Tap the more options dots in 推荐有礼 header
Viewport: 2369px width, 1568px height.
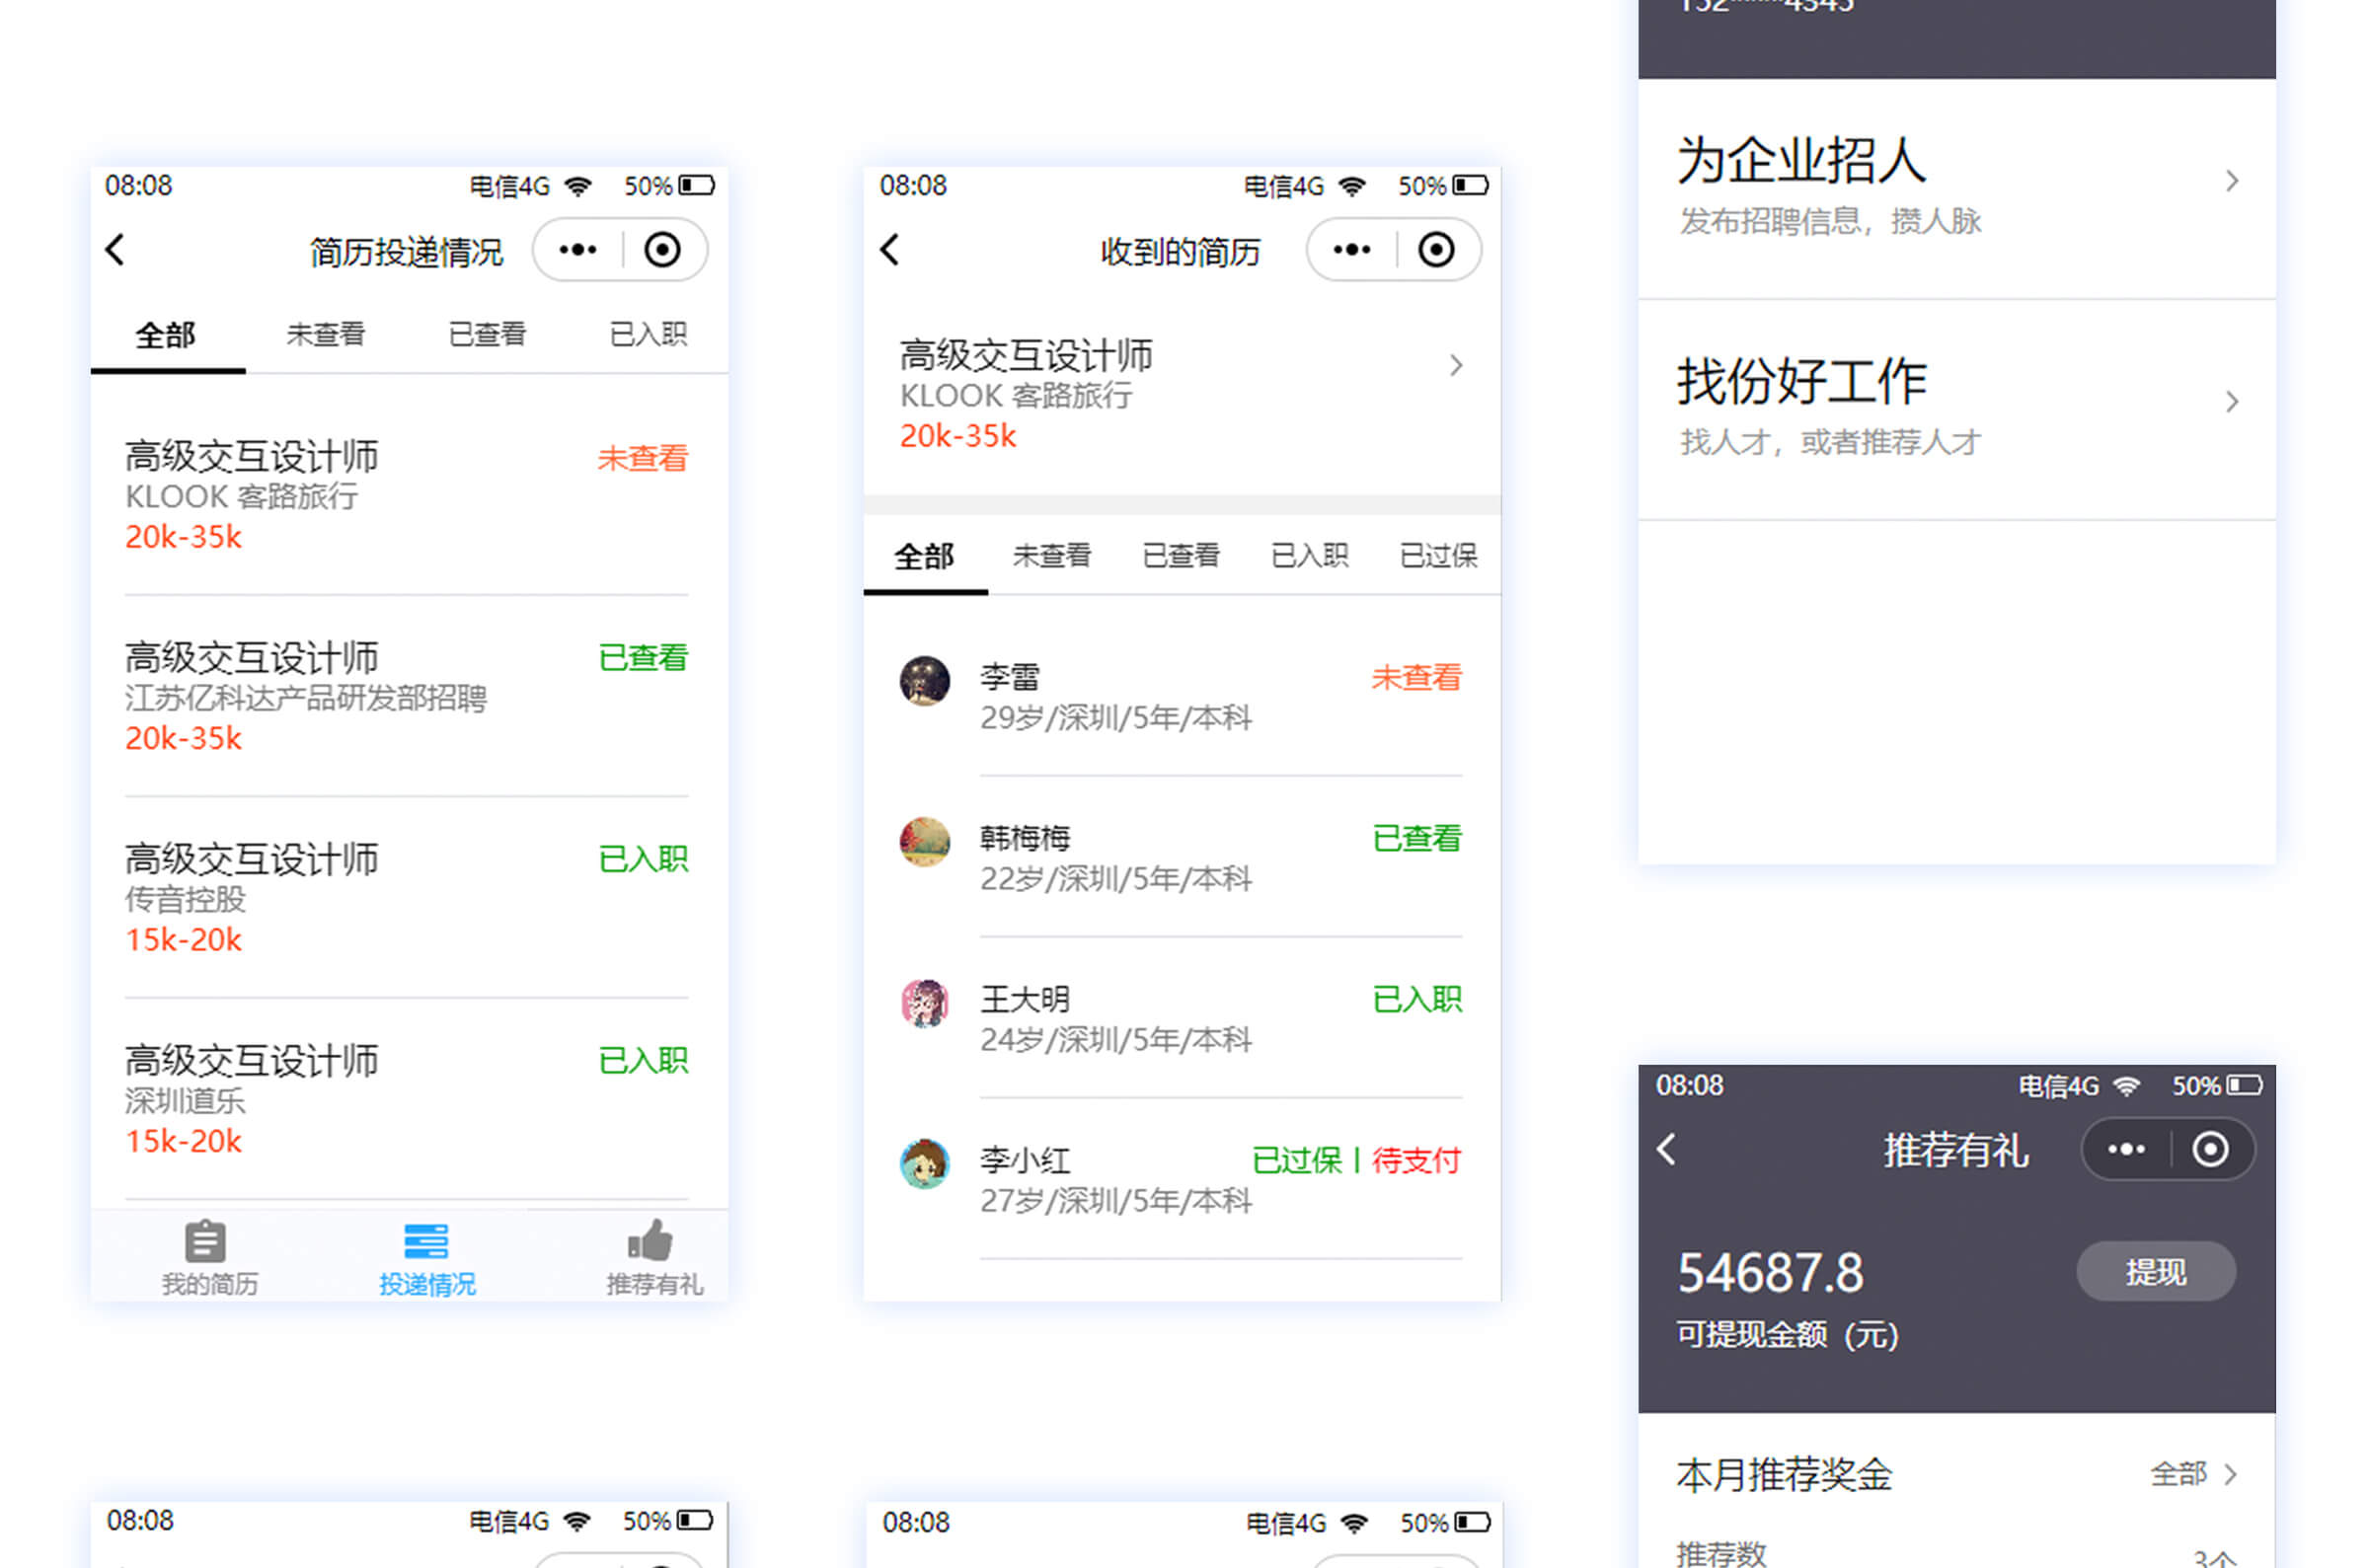point(2125,1150)
